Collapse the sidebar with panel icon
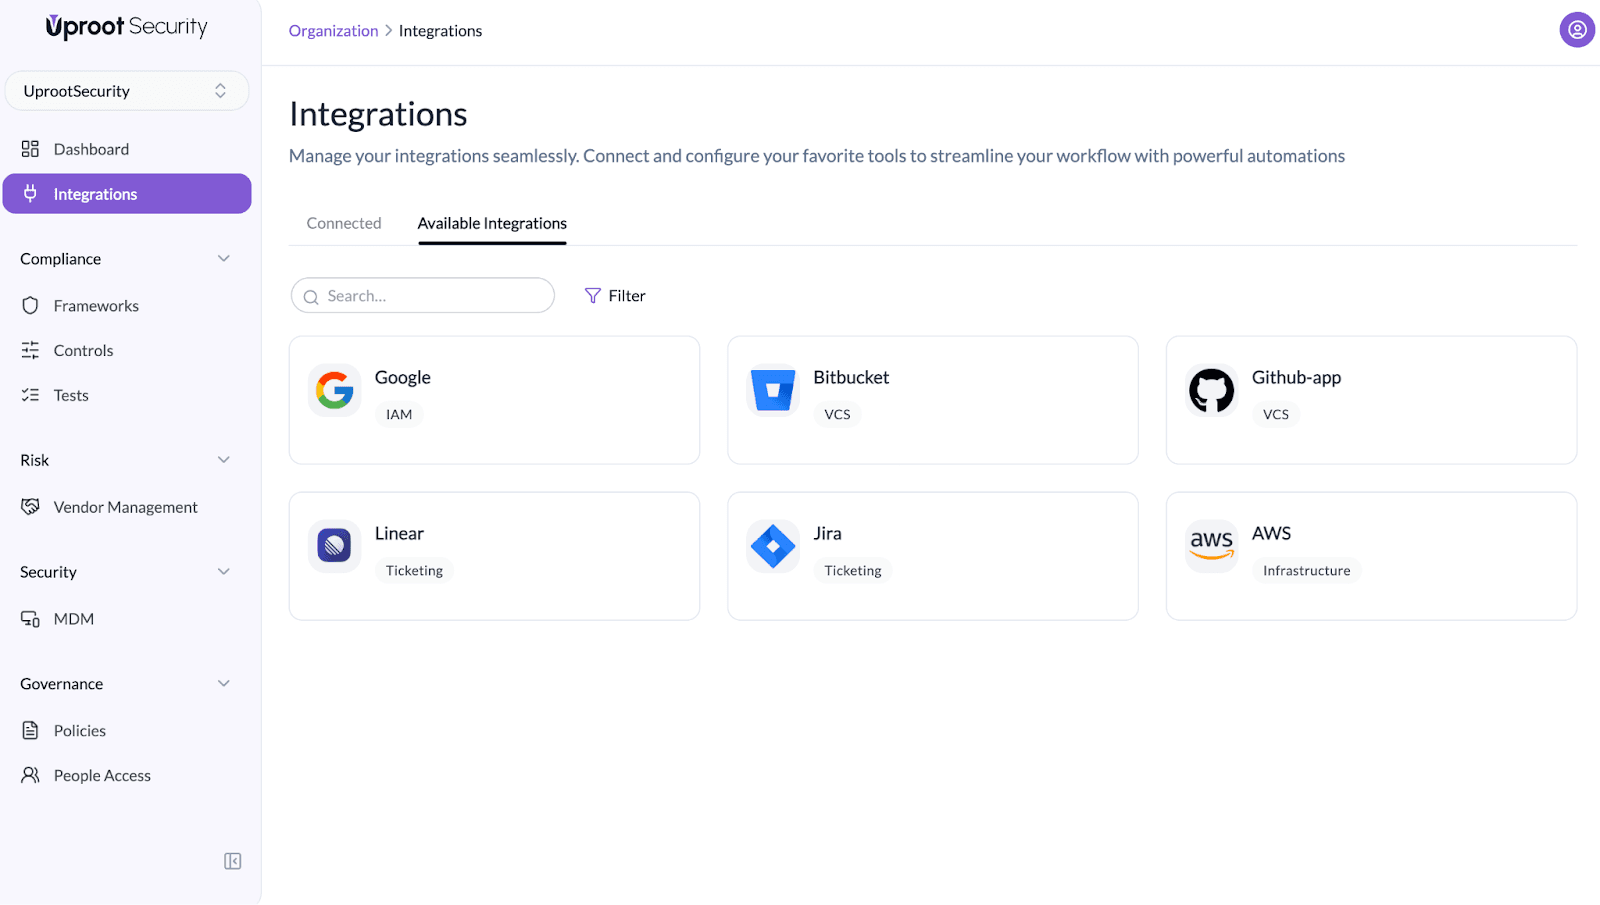The image size is (1600, 905). point(233,861)
